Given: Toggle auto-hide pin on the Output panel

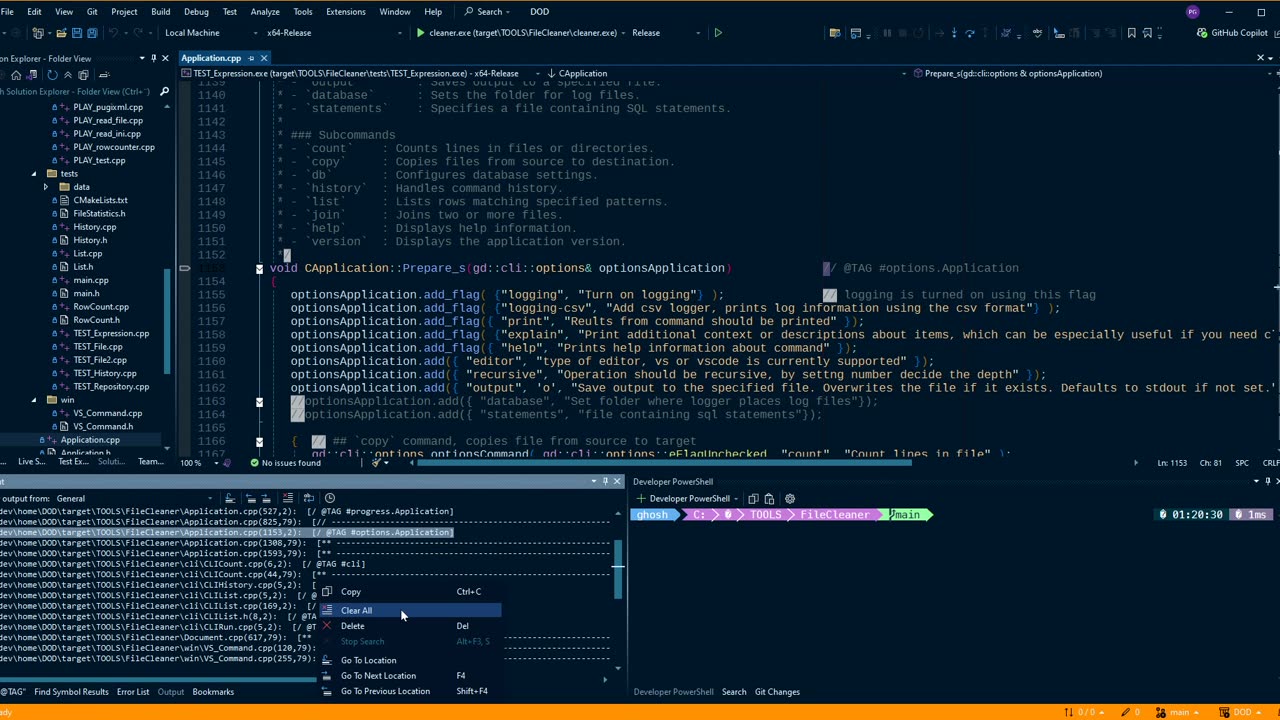Looking at the screenshot, I should click(x=605, y=481).
